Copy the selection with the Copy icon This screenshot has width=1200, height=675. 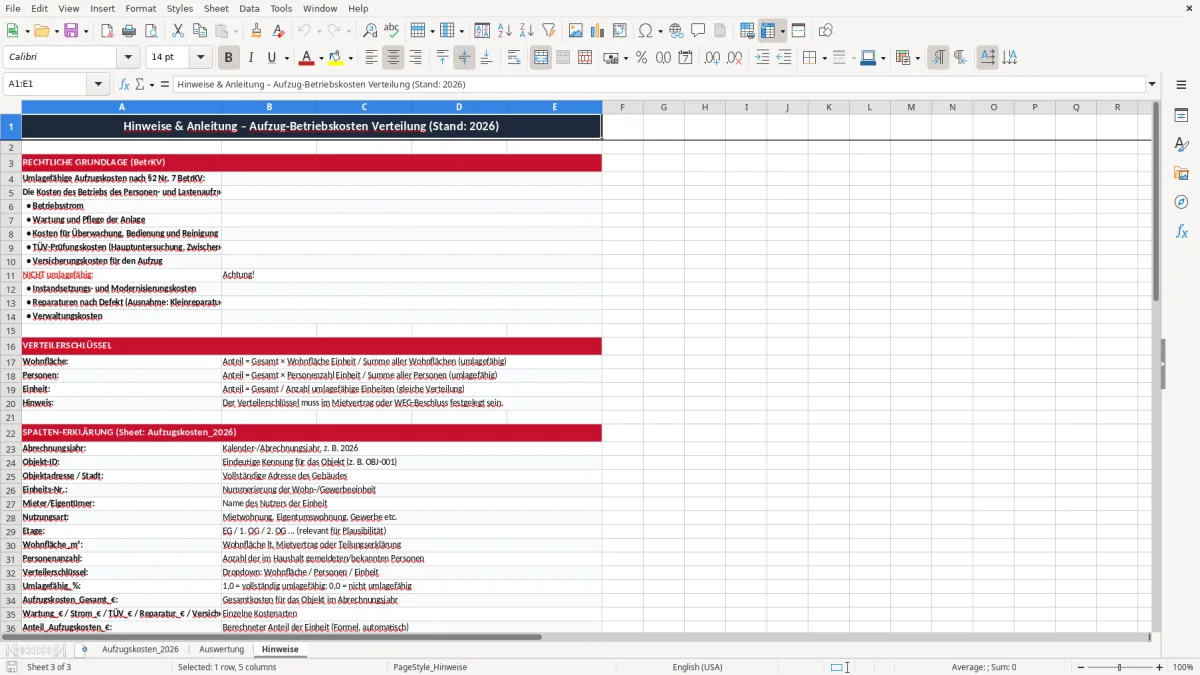click(x=199, y=31)
